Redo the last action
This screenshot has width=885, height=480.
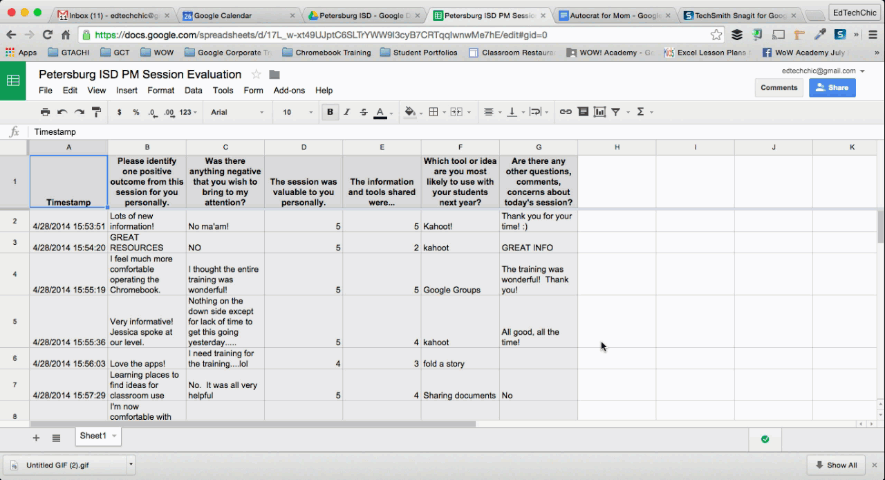point(80,112)
